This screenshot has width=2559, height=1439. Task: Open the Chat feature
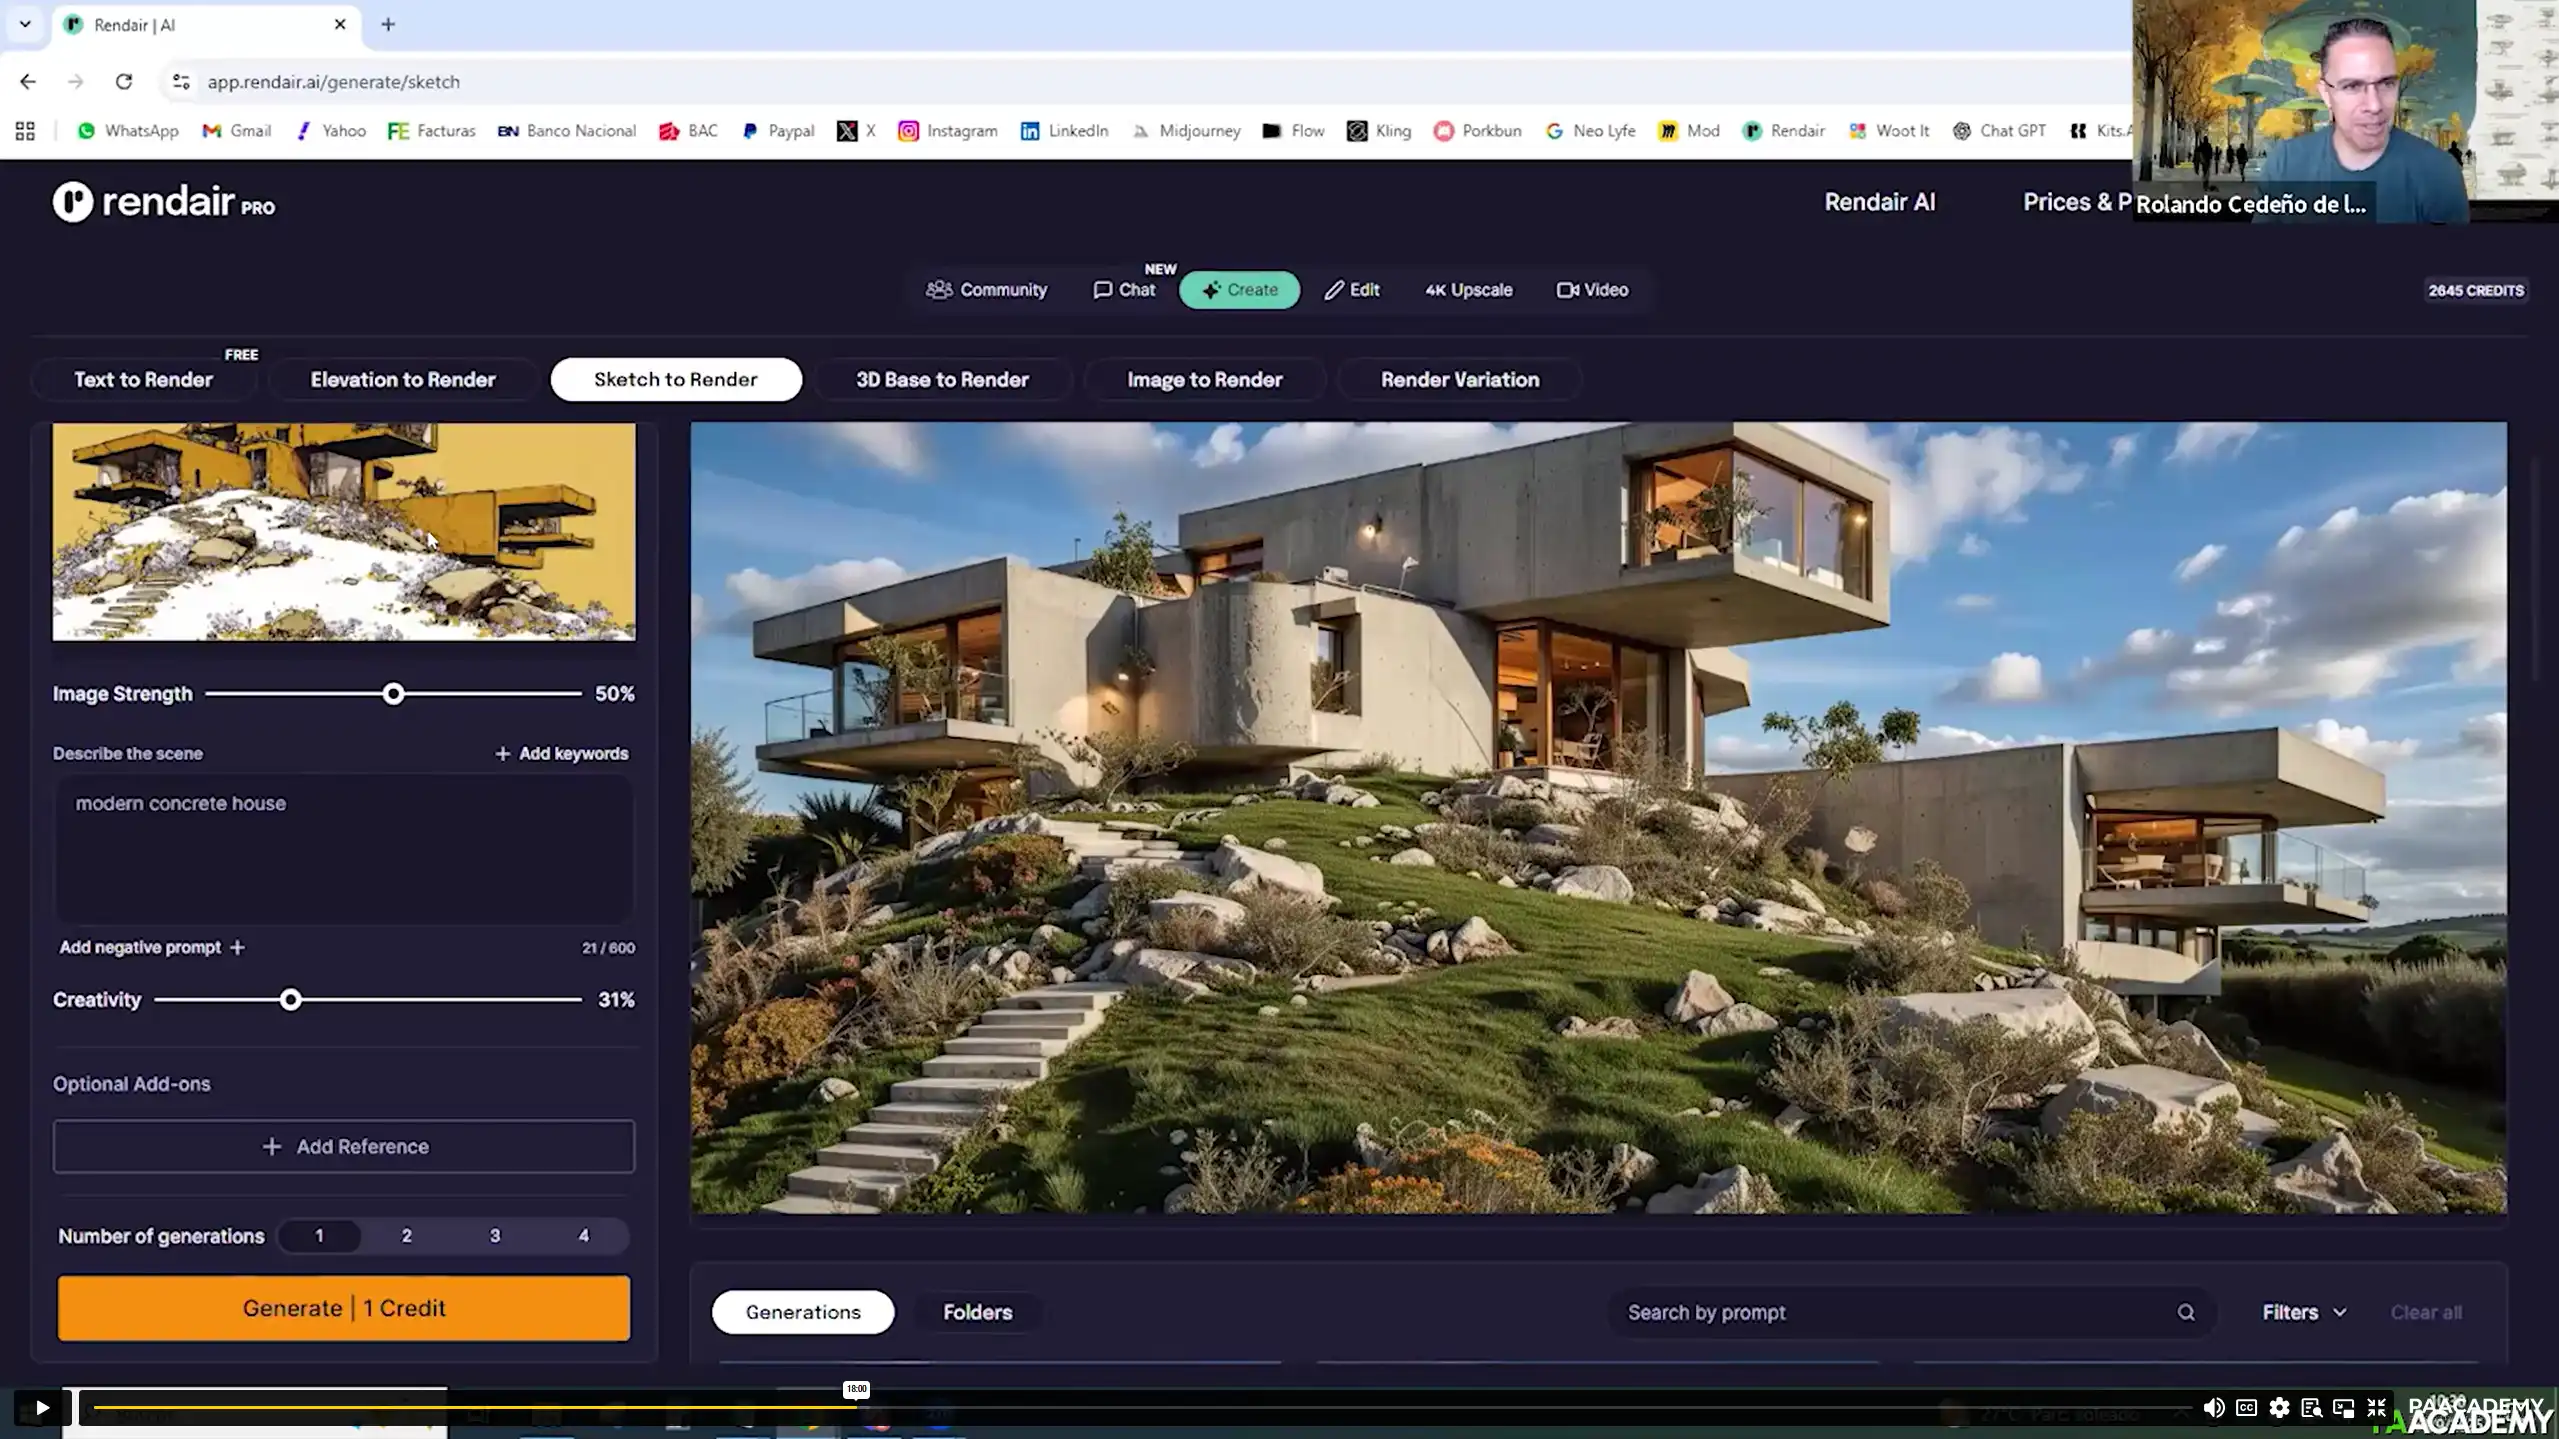pyautogui.click(x=1124, y=290)
